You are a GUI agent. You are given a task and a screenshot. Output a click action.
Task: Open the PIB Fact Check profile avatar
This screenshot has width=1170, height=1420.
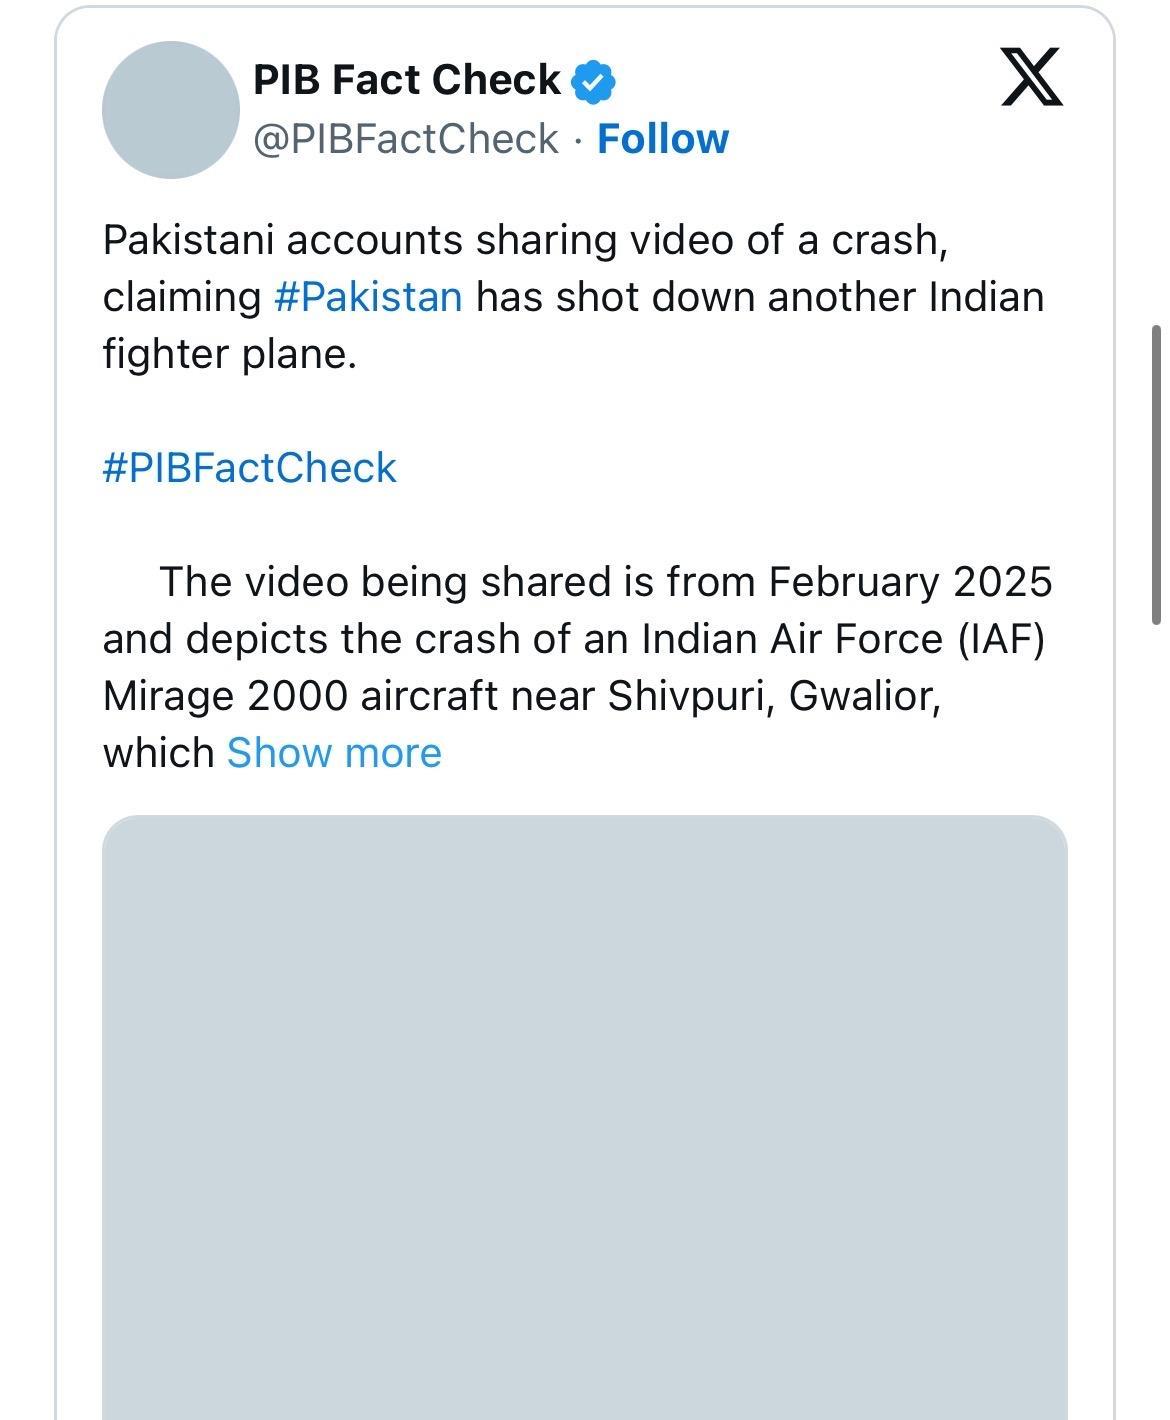pyautogui.click(x=171, y=110)
